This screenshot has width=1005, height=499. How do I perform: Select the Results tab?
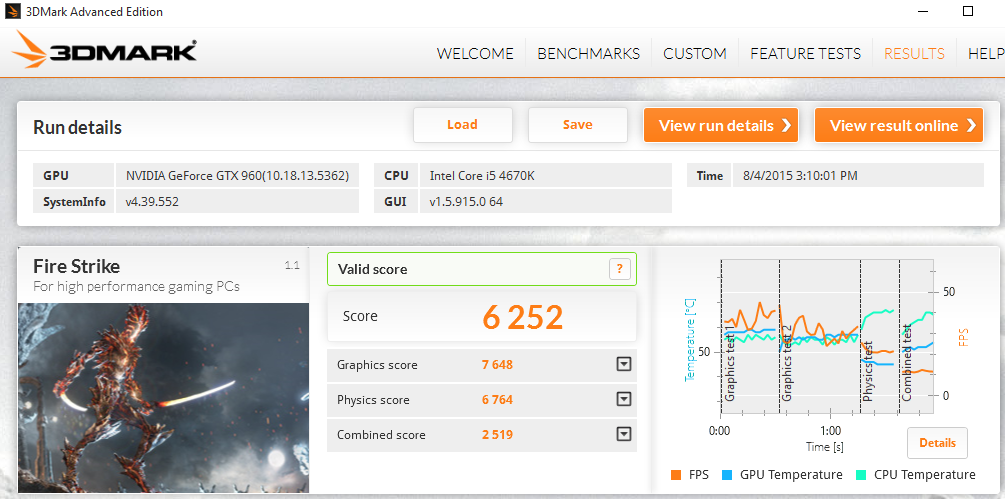914,54
